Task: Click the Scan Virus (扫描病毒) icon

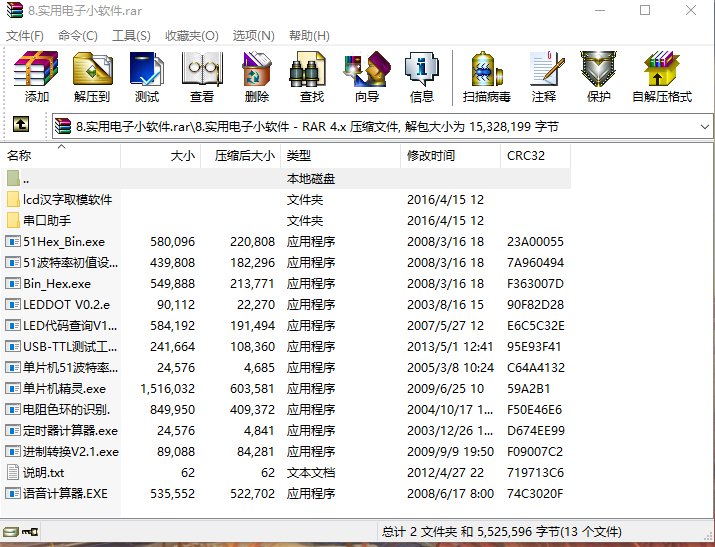Action: (487, 69)
